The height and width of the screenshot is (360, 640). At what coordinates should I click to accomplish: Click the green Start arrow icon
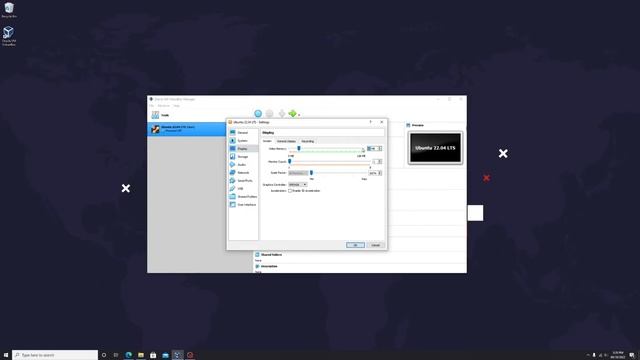pyautogui.click(x=292, y=113)
